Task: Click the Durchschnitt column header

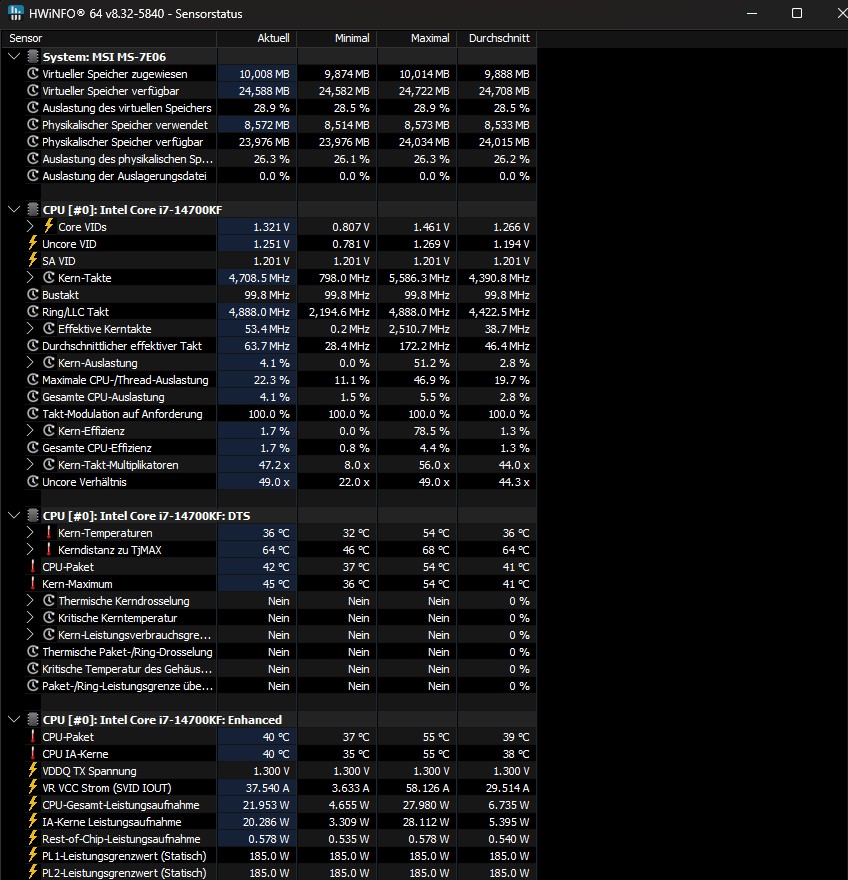Action: 497,38
